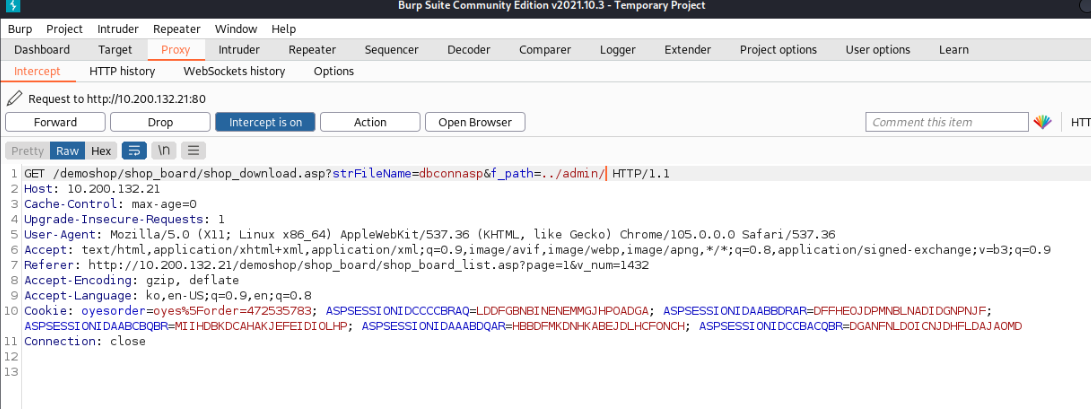Click the Referer header line

tap(337, 265)
